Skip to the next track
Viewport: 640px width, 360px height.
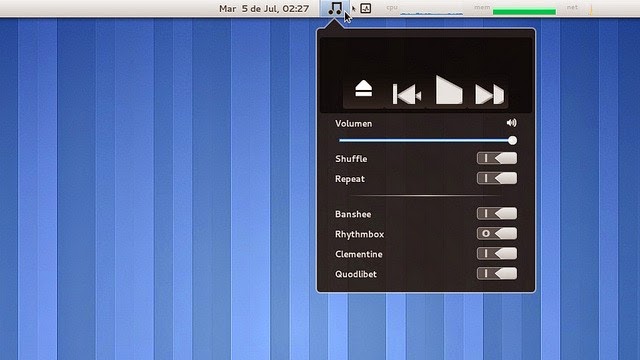click(x=489, y=94)
